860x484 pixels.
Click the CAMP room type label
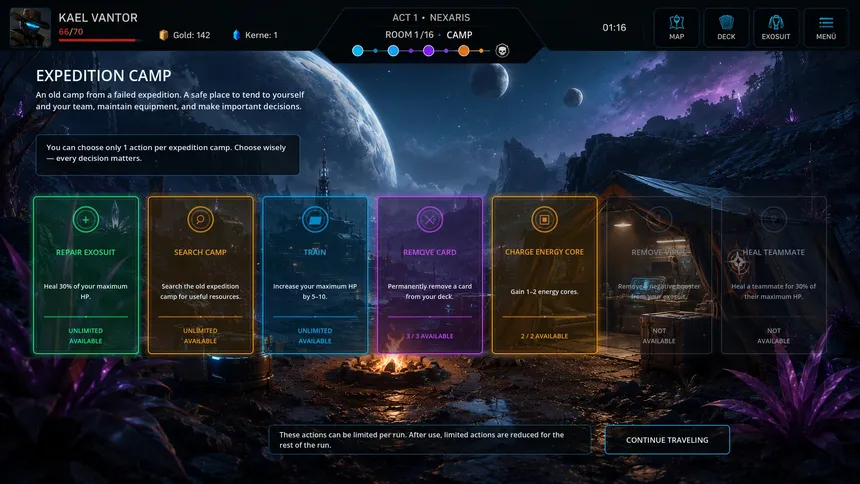pyautogui.click(x=459, y=35)
